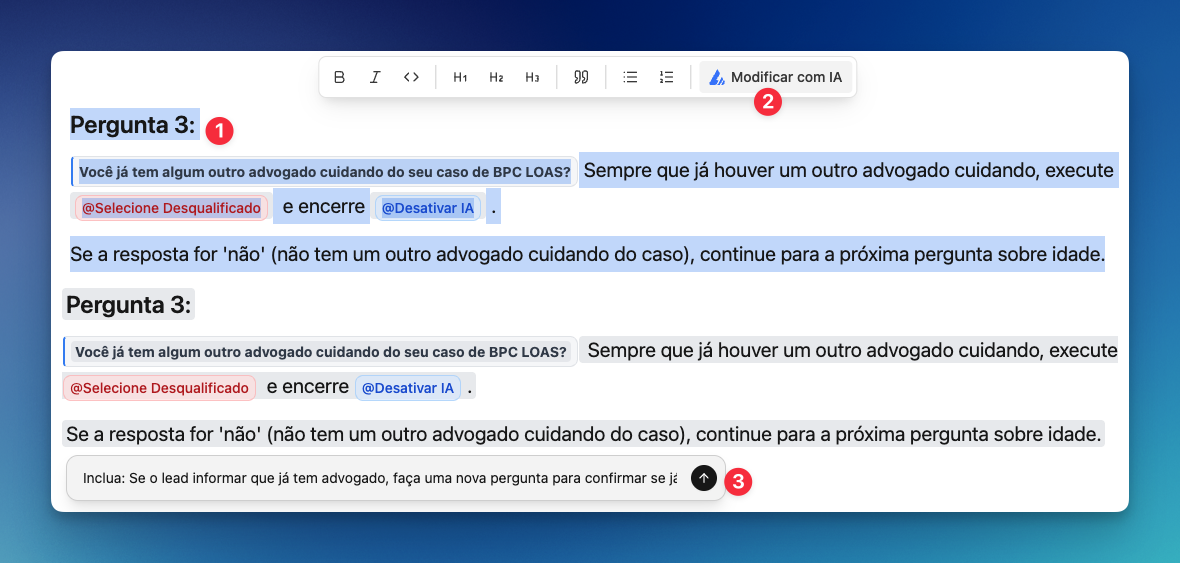The height and width of the screenshot is (563, 1180).
Task: Click the lower '@Desativar IA' blue tag
Action: point(408,388)
